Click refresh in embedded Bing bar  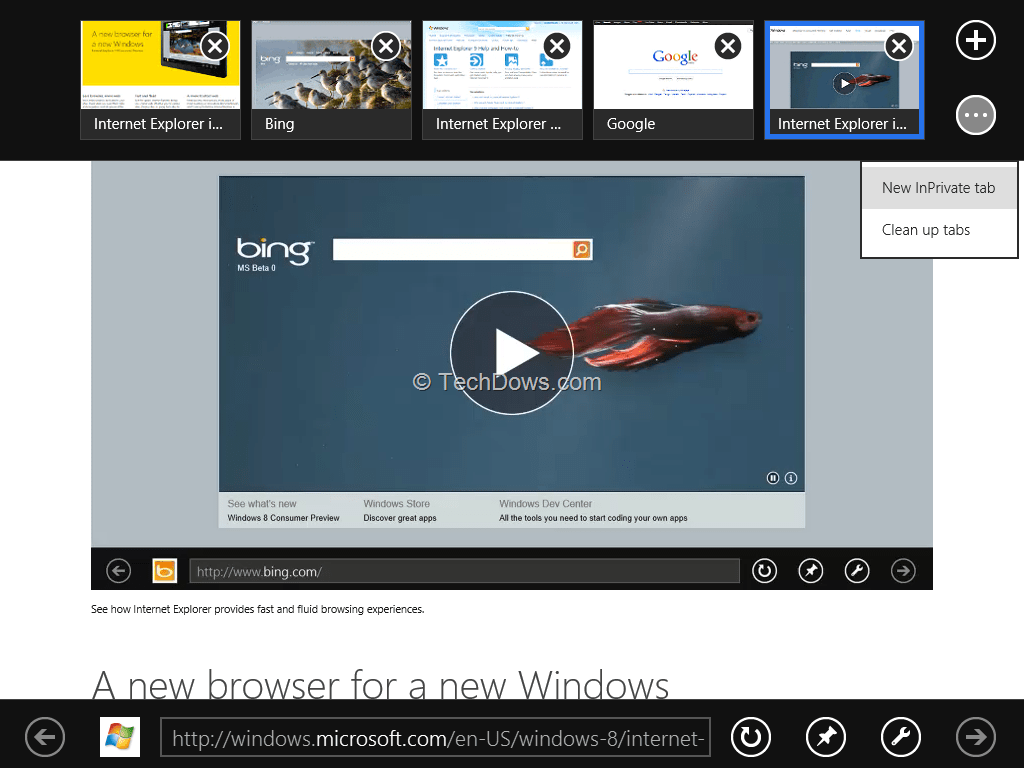coord(764,571)
